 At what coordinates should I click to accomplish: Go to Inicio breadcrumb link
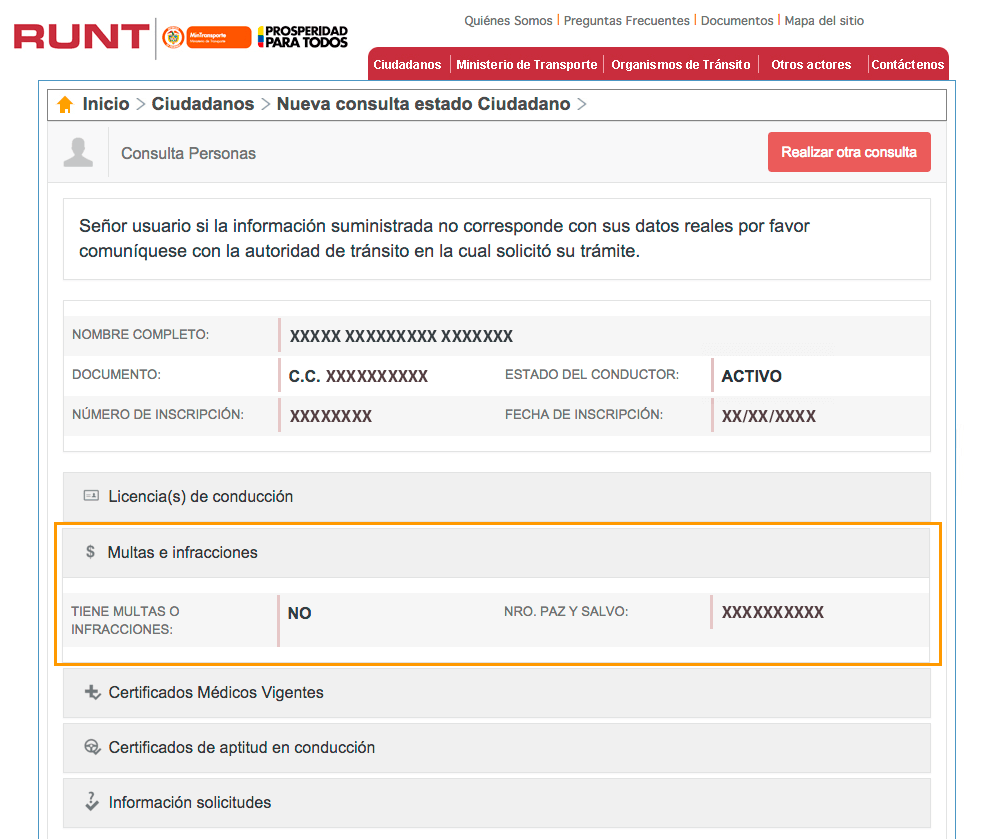click(105, 104)
